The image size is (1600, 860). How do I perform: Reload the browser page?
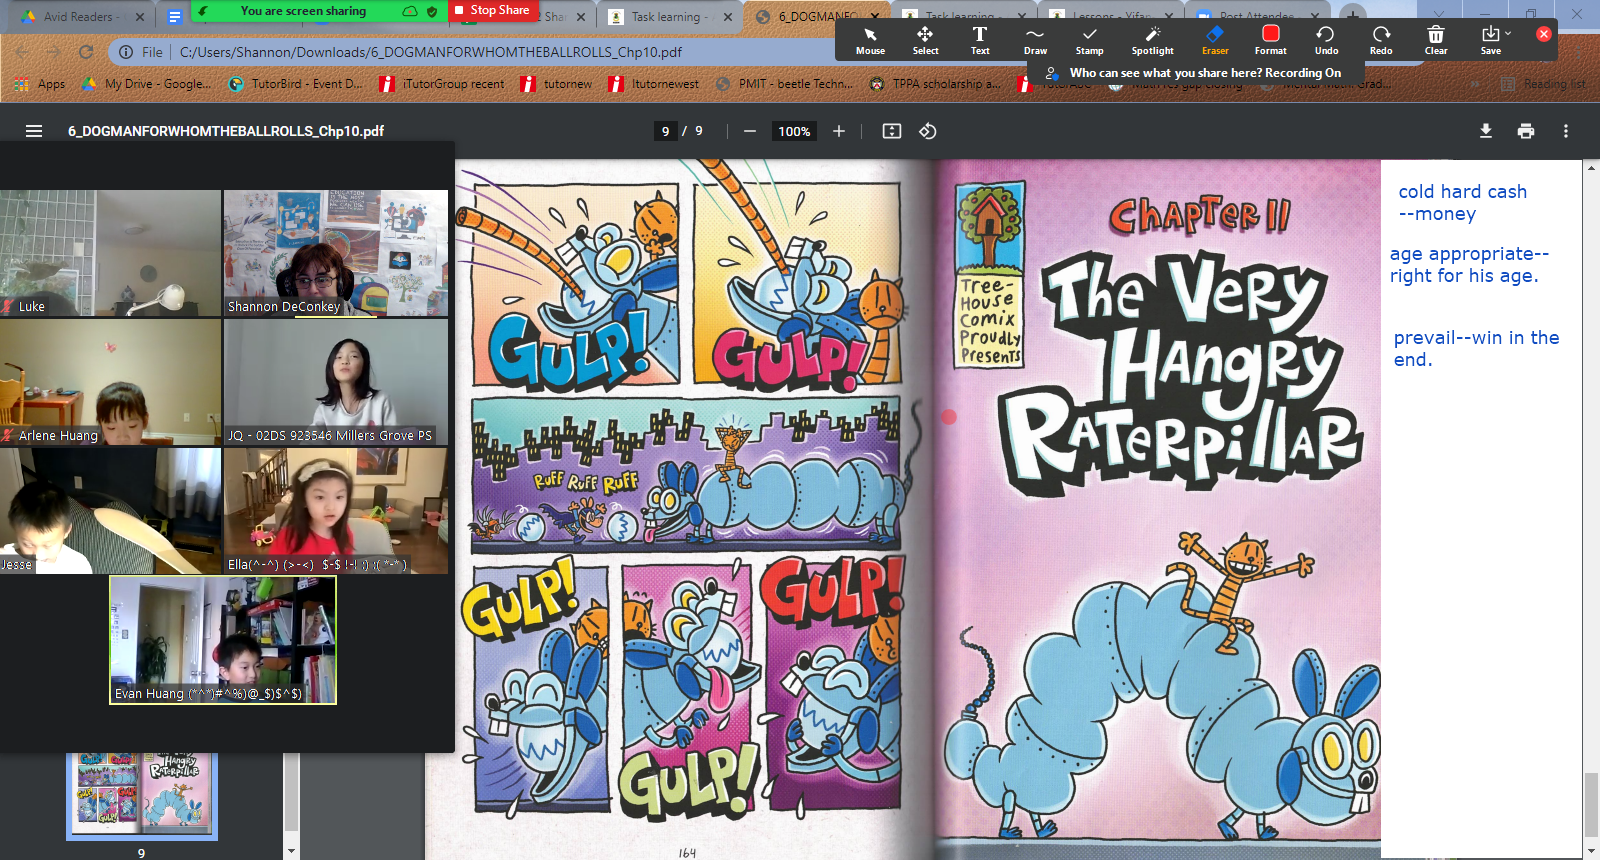coord(86,52)
